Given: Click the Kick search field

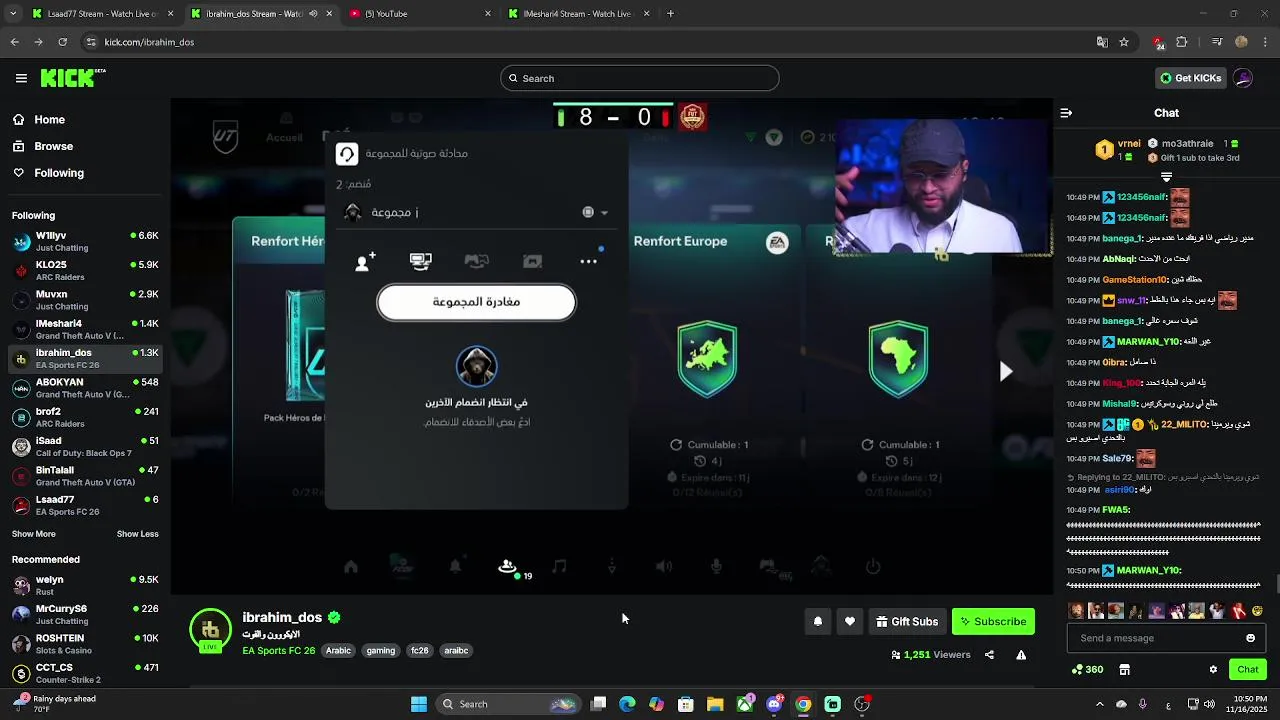Looking at the screenshot, I should [x=640, y=78].
